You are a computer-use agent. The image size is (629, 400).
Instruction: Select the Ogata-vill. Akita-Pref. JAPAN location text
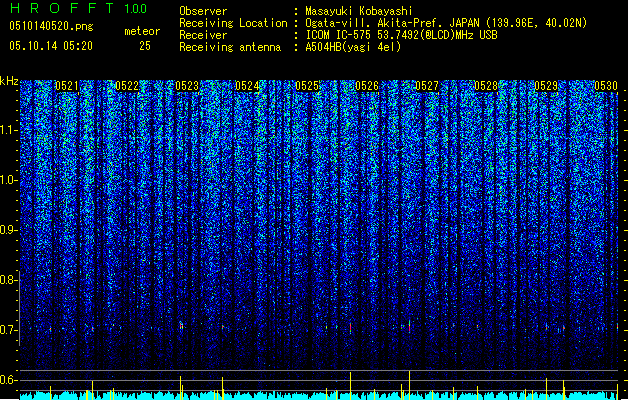[x=446, y=23]
